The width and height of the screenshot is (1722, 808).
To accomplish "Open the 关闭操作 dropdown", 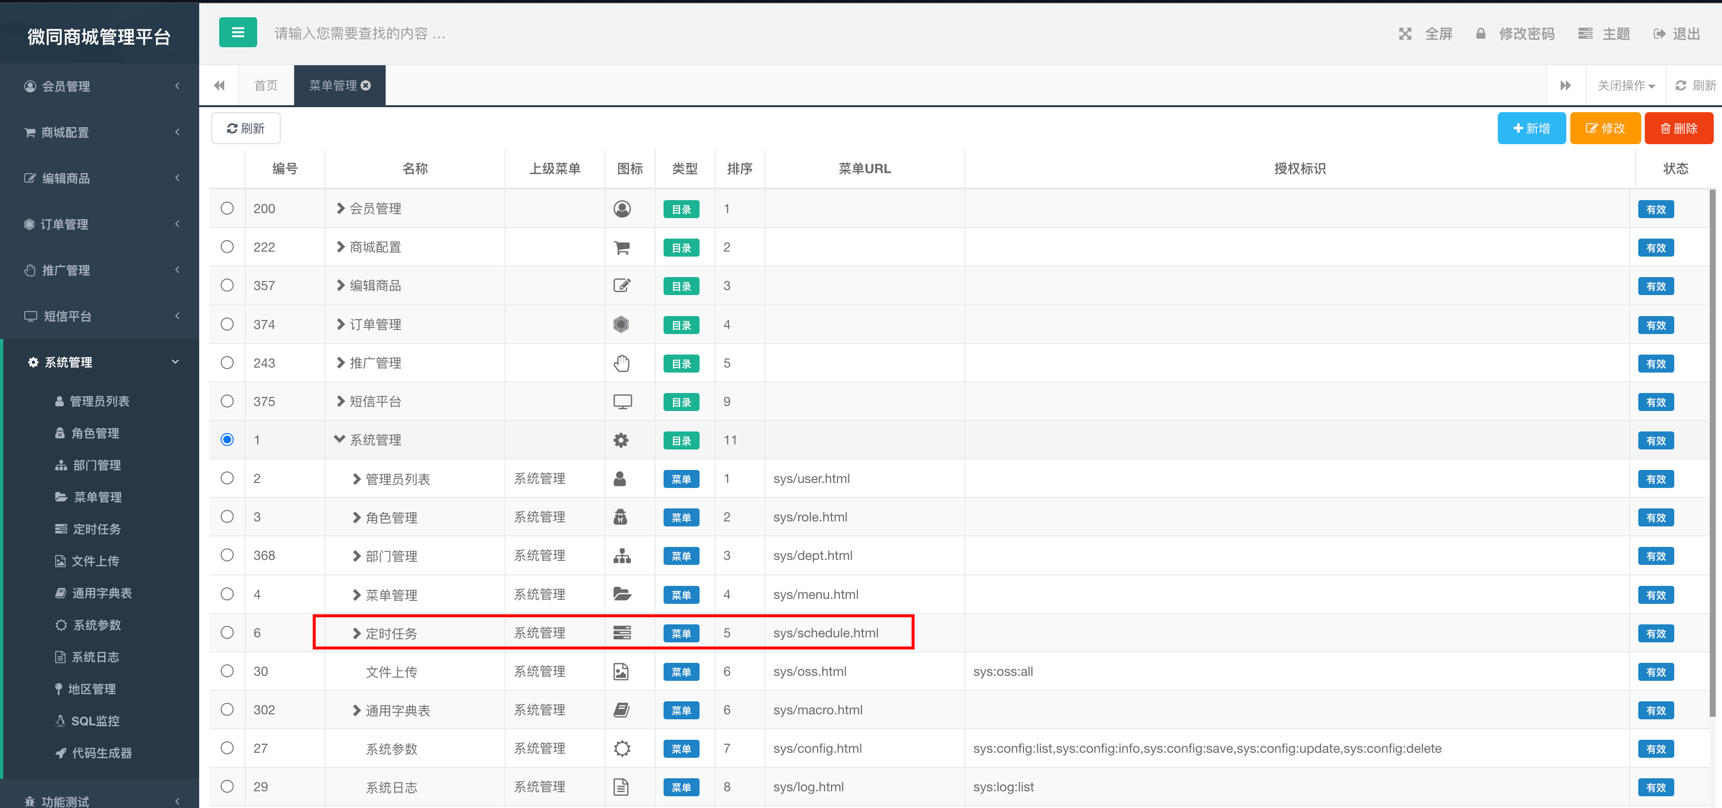I will 1626,86.
